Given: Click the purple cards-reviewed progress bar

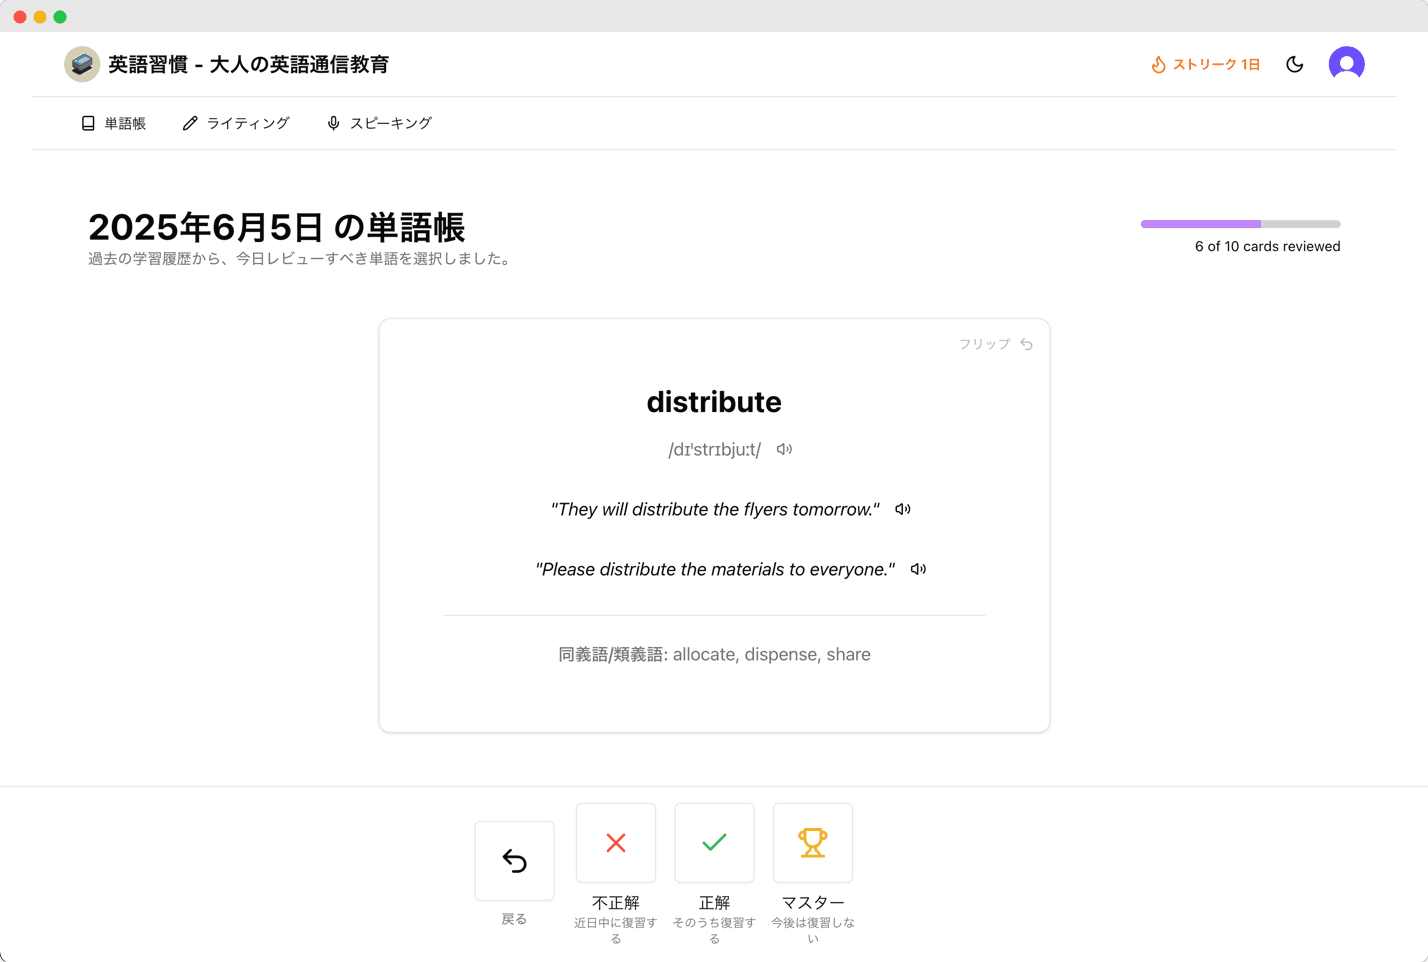Looking at the screenshot, I should click(1240, 224).
